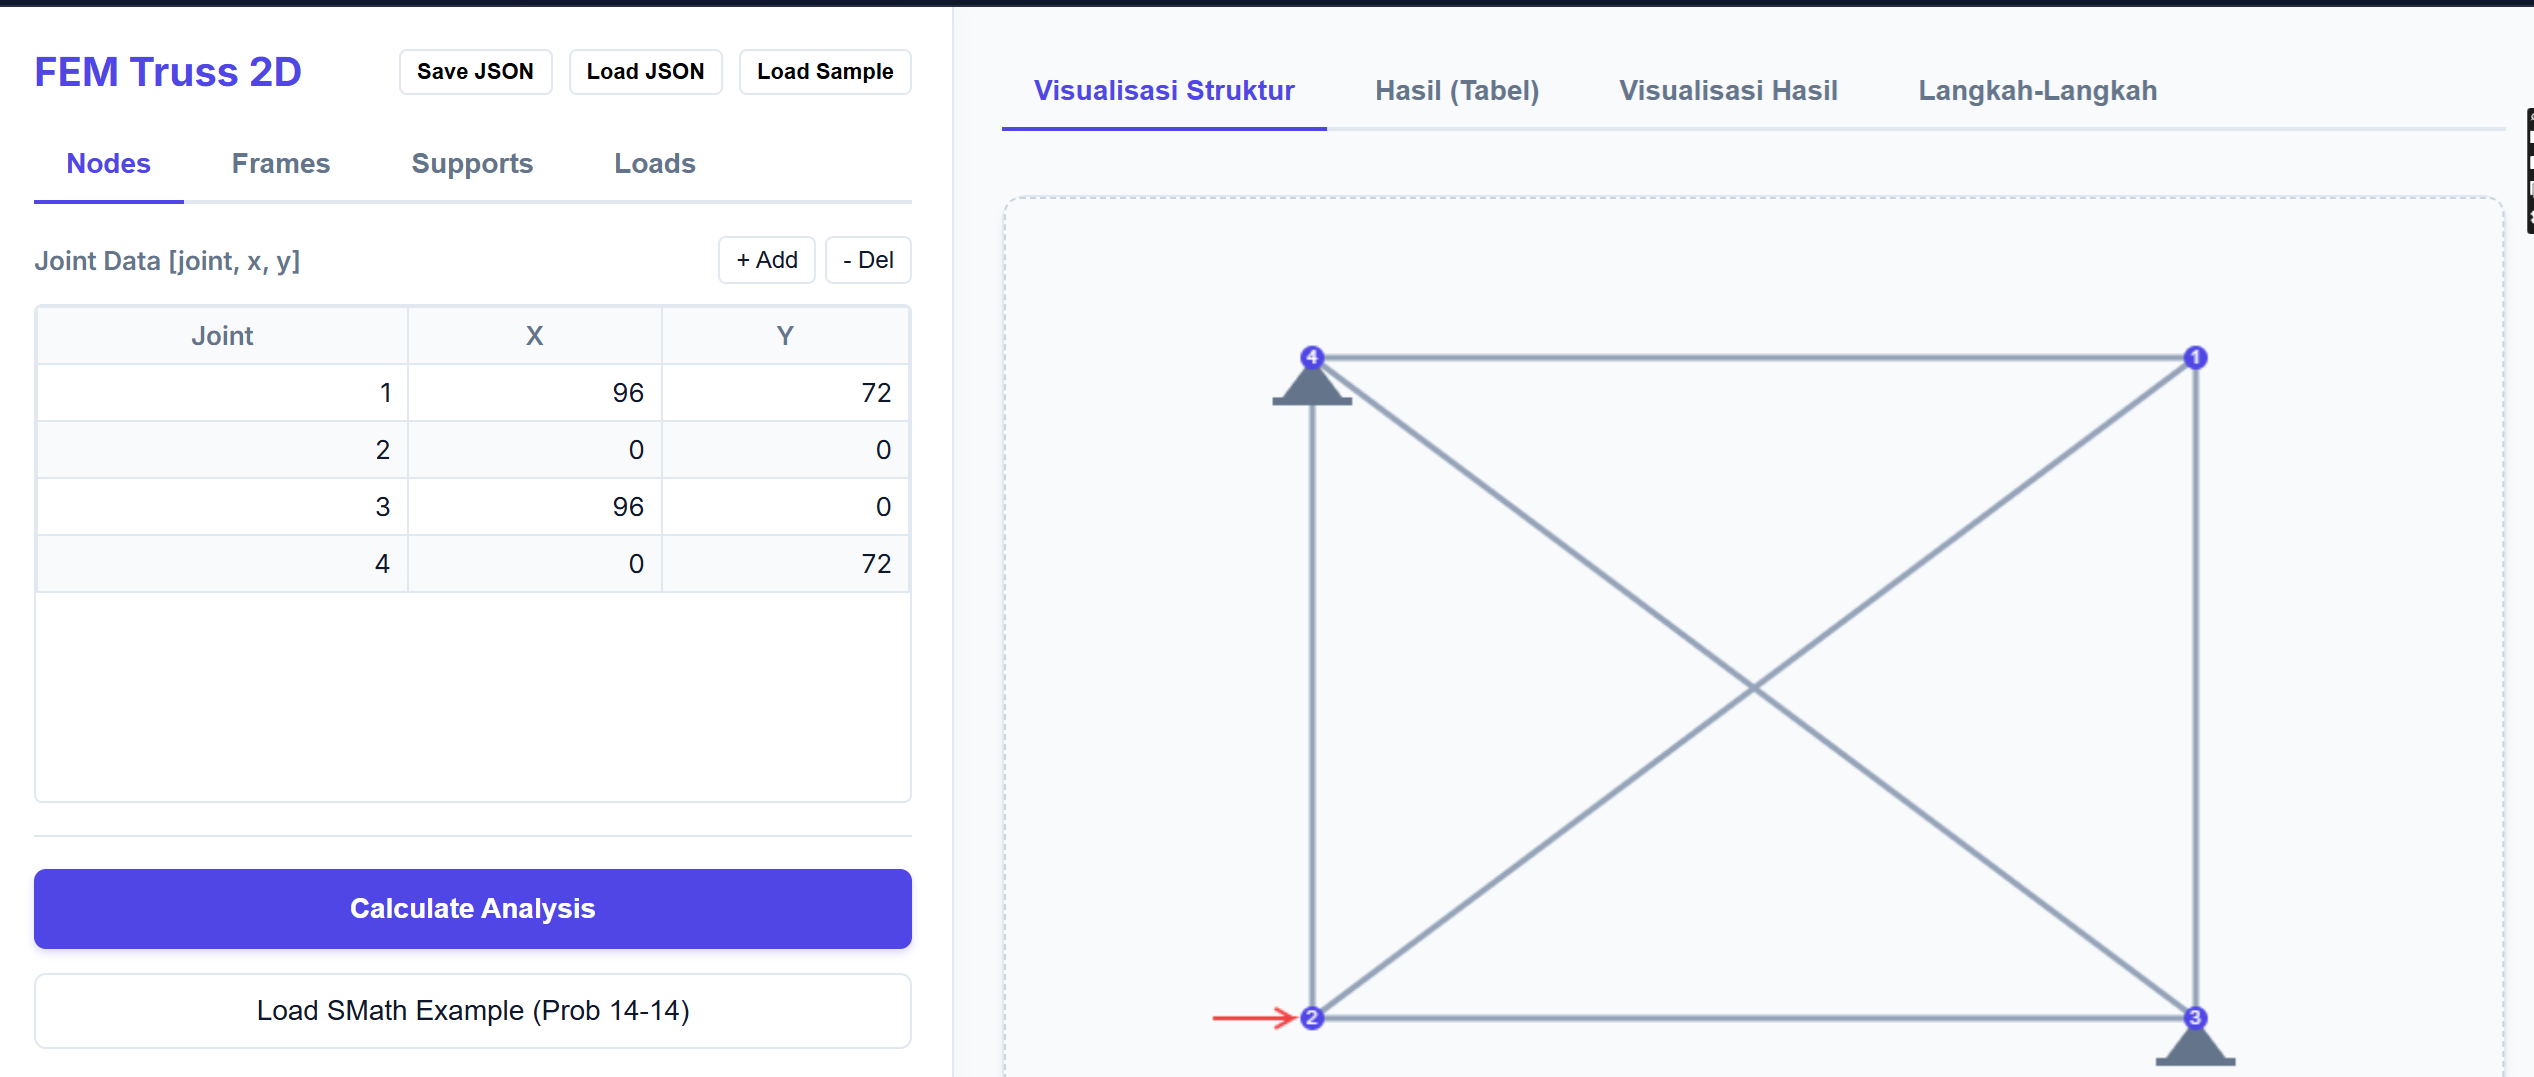Click node 2 marker in the structure diagram
Image resolution: width=2534 pixels, height=1077 pixels.
[1312, 1018]
